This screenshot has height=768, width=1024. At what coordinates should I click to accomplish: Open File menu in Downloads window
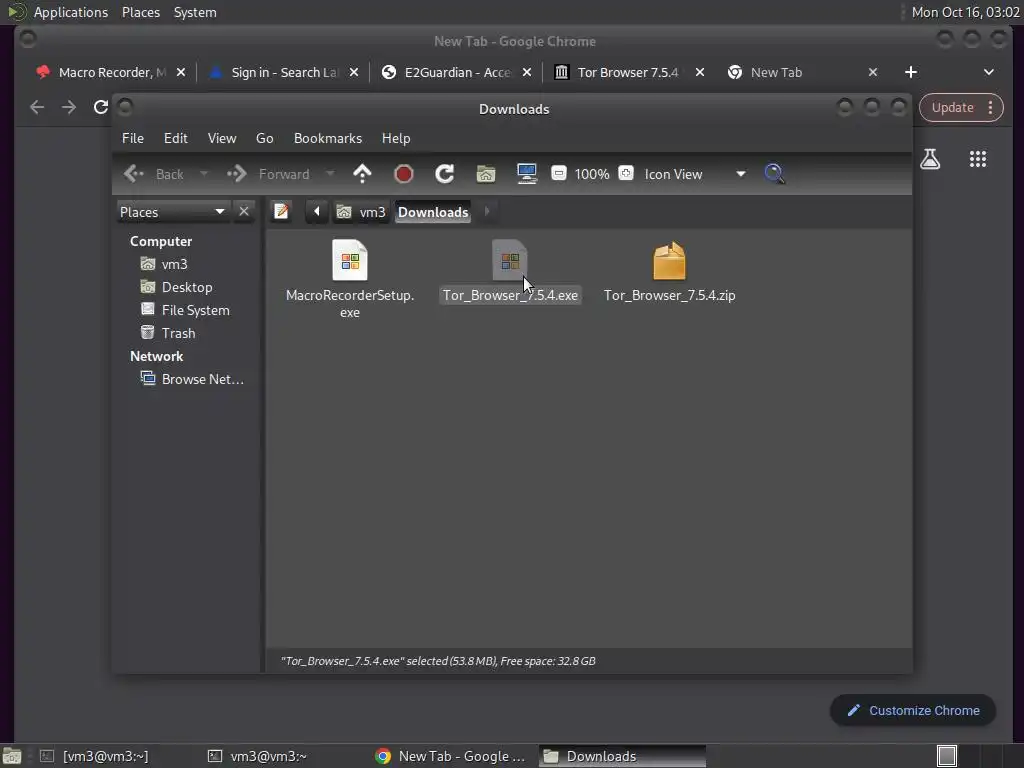tap(133, 138)
